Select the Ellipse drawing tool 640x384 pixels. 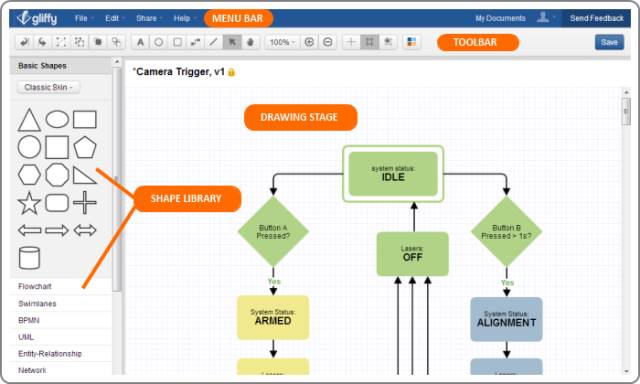(x=159, y=42)
